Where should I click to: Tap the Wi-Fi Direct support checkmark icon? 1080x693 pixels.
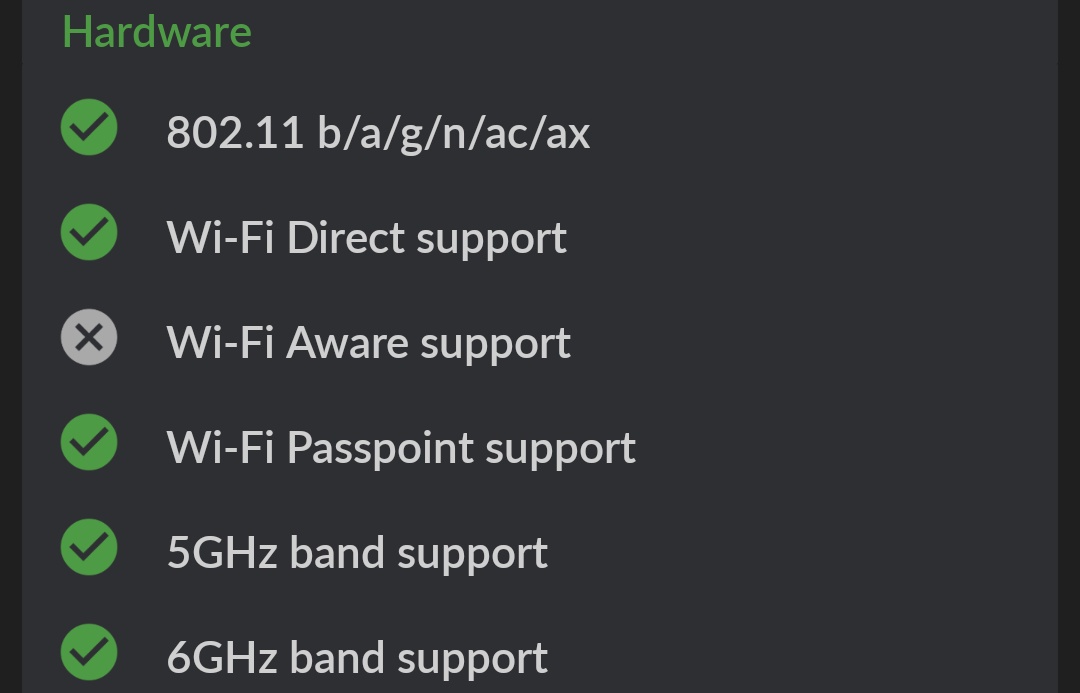click(89, 233)
